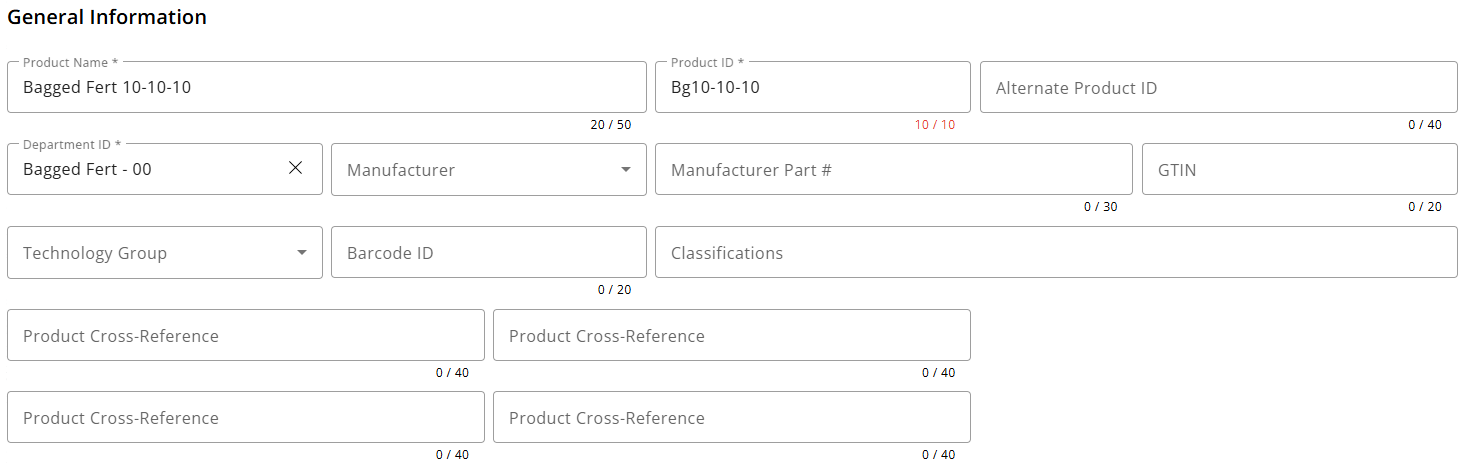Screen dimensions: 1476x469
Task: Clear the Department ID selection with X
Action: [x=296, y=168]
